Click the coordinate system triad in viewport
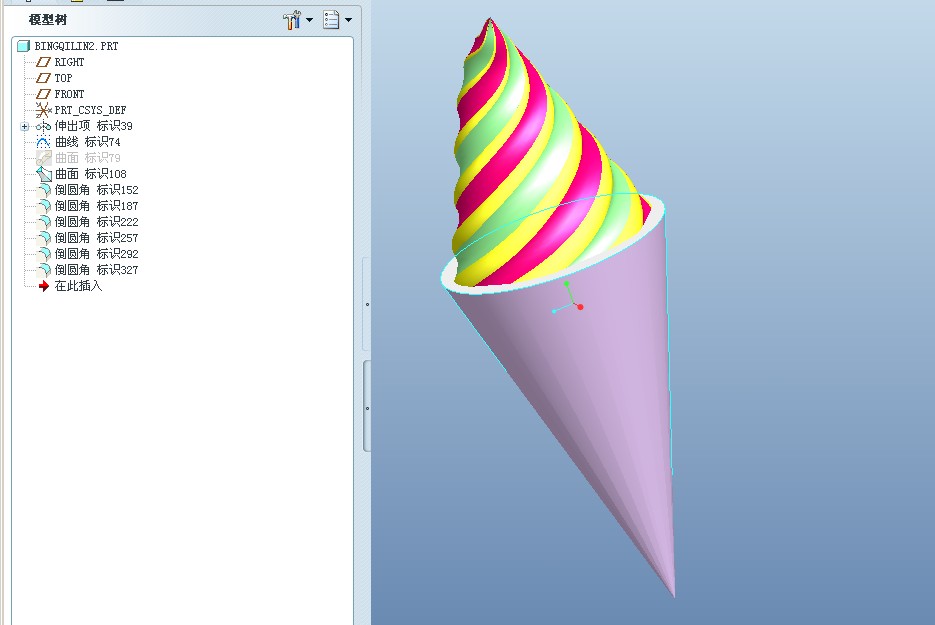Viewport: 935px width, 625px height. (567, 298)
